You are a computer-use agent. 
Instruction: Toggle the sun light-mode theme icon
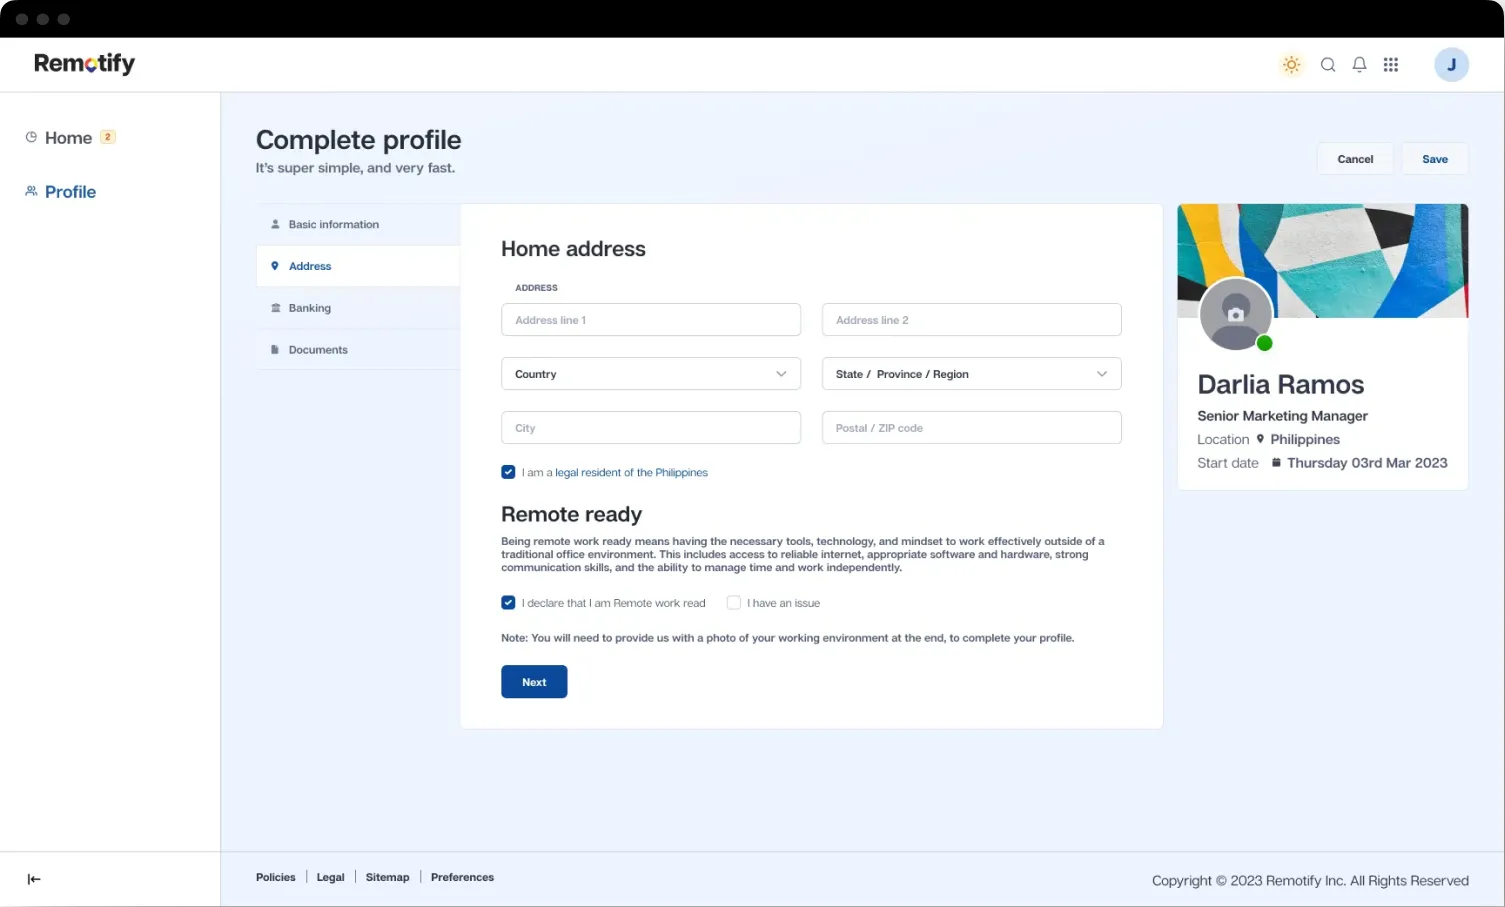[1291, 65]
